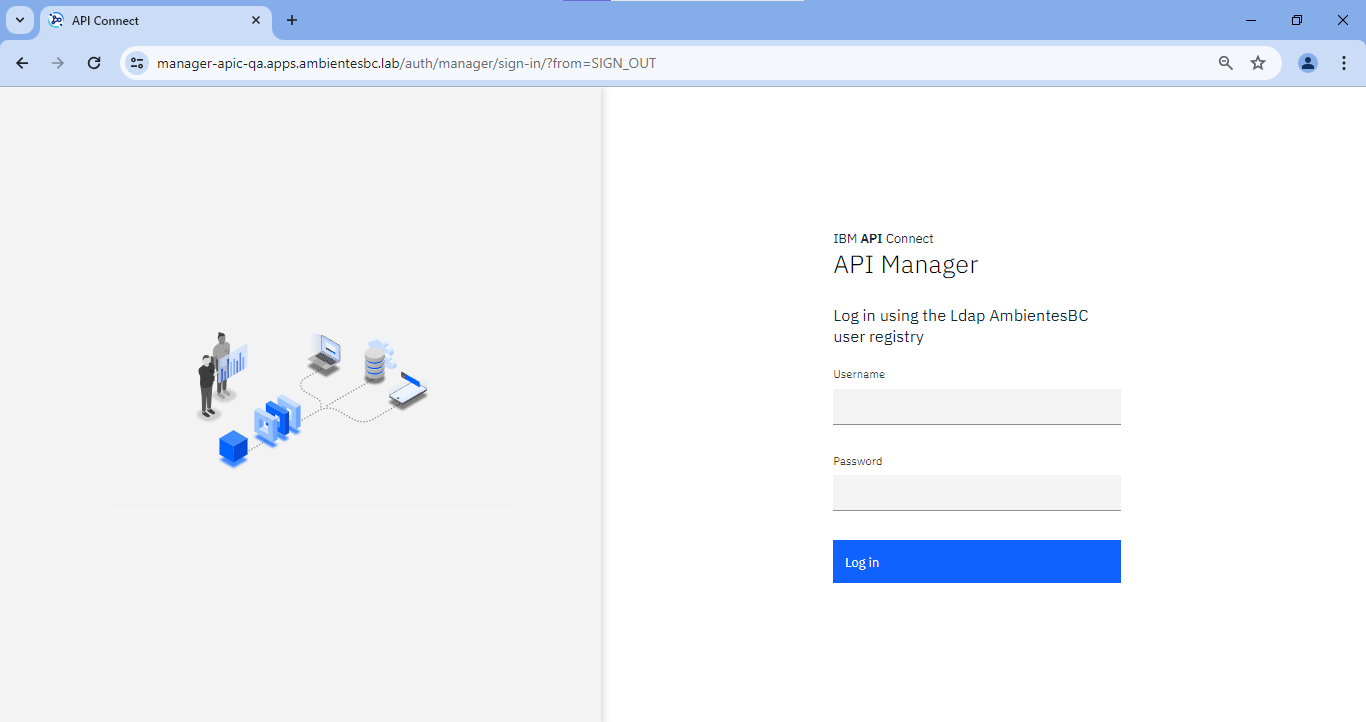1366x722 pixels.
Task: Click the Username label
Action: (859, 374)
